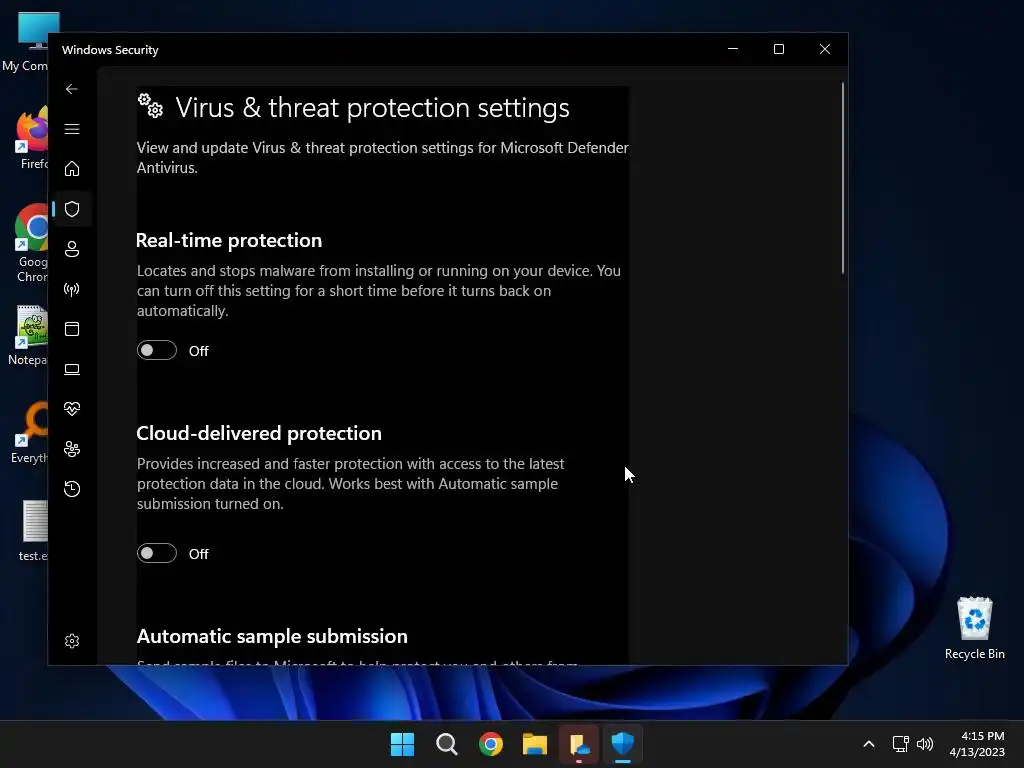Show hidden system tray icons
Viewport: 1024px width, 768px height.
click(x=869, y=744)
